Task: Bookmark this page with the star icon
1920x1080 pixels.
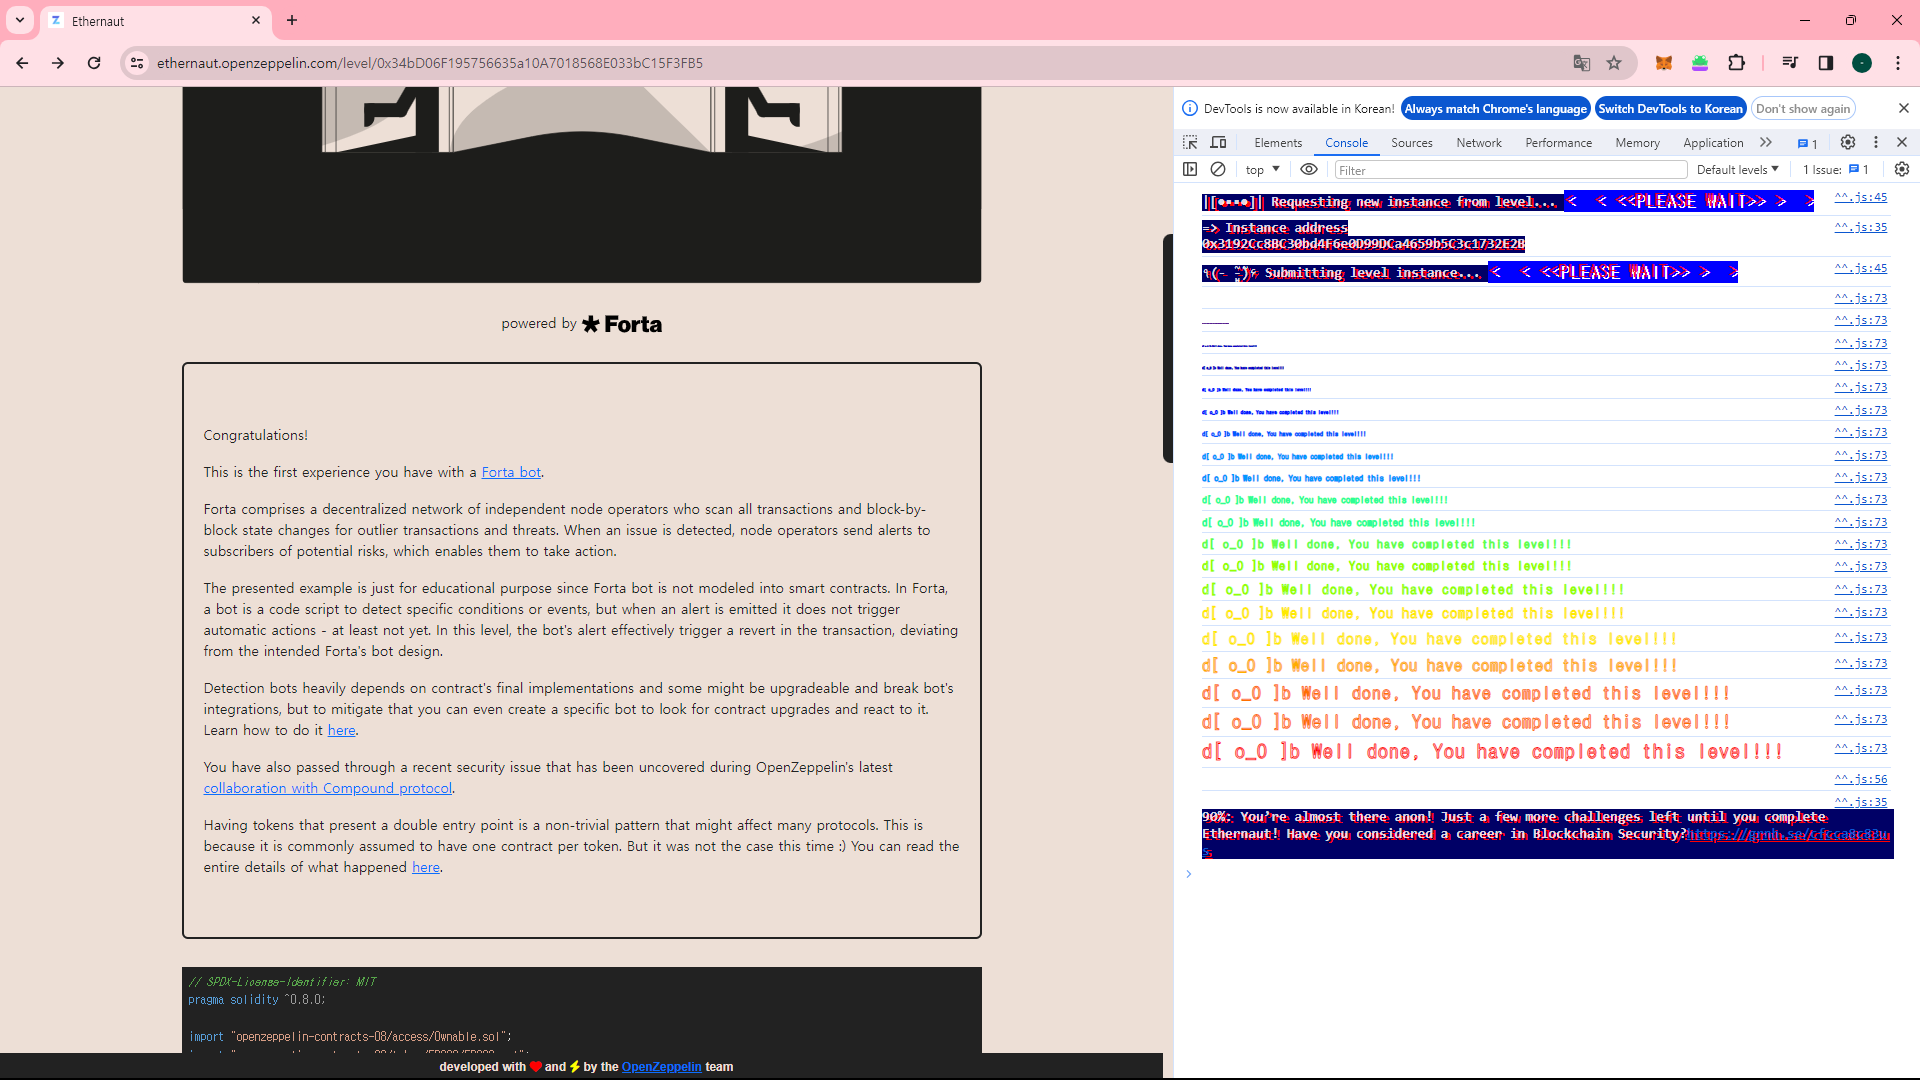Action: pos(1614,63)
